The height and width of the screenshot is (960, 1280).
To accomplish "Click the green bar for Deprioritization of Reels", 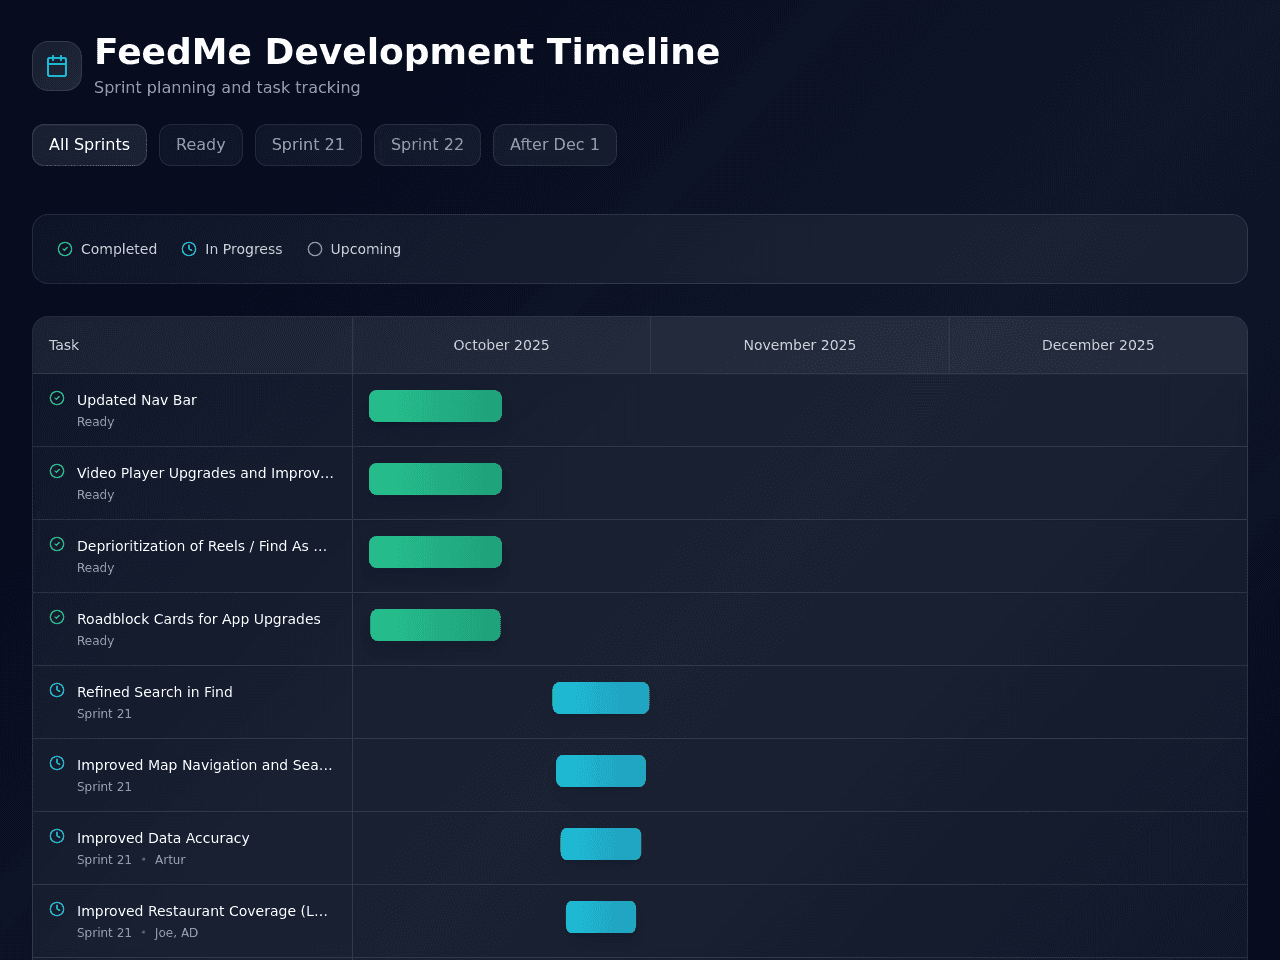I will click(435, 552).
